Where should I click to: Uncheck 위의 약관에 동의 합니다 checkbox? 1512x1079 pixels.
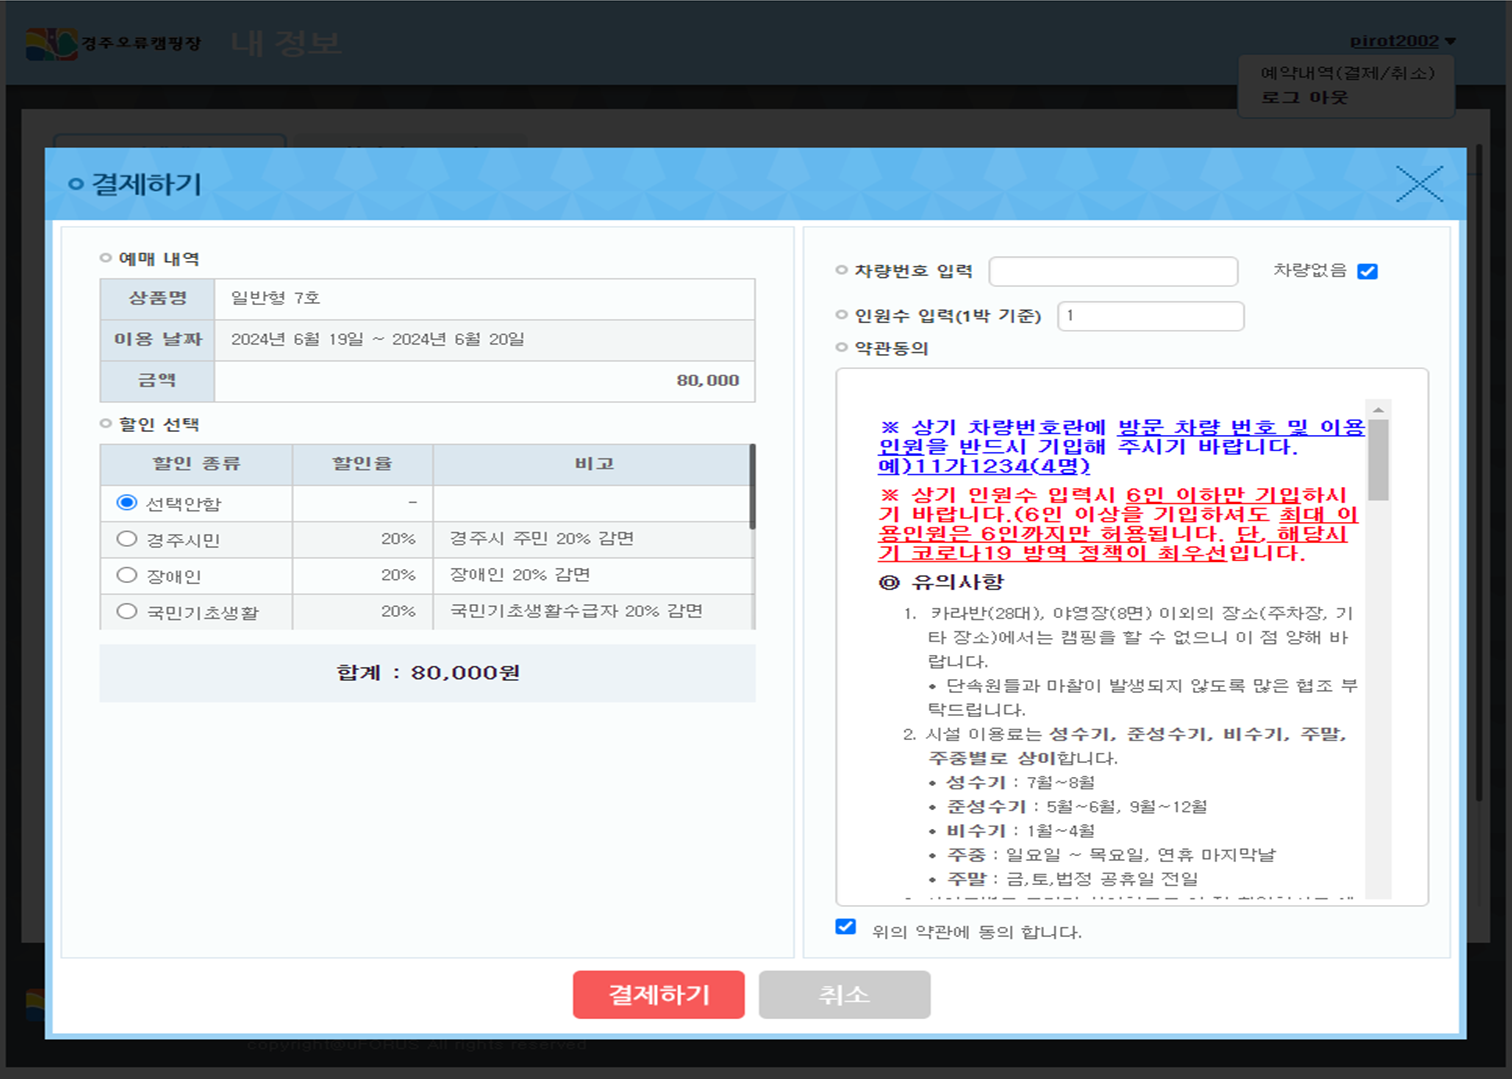(845, 927)
